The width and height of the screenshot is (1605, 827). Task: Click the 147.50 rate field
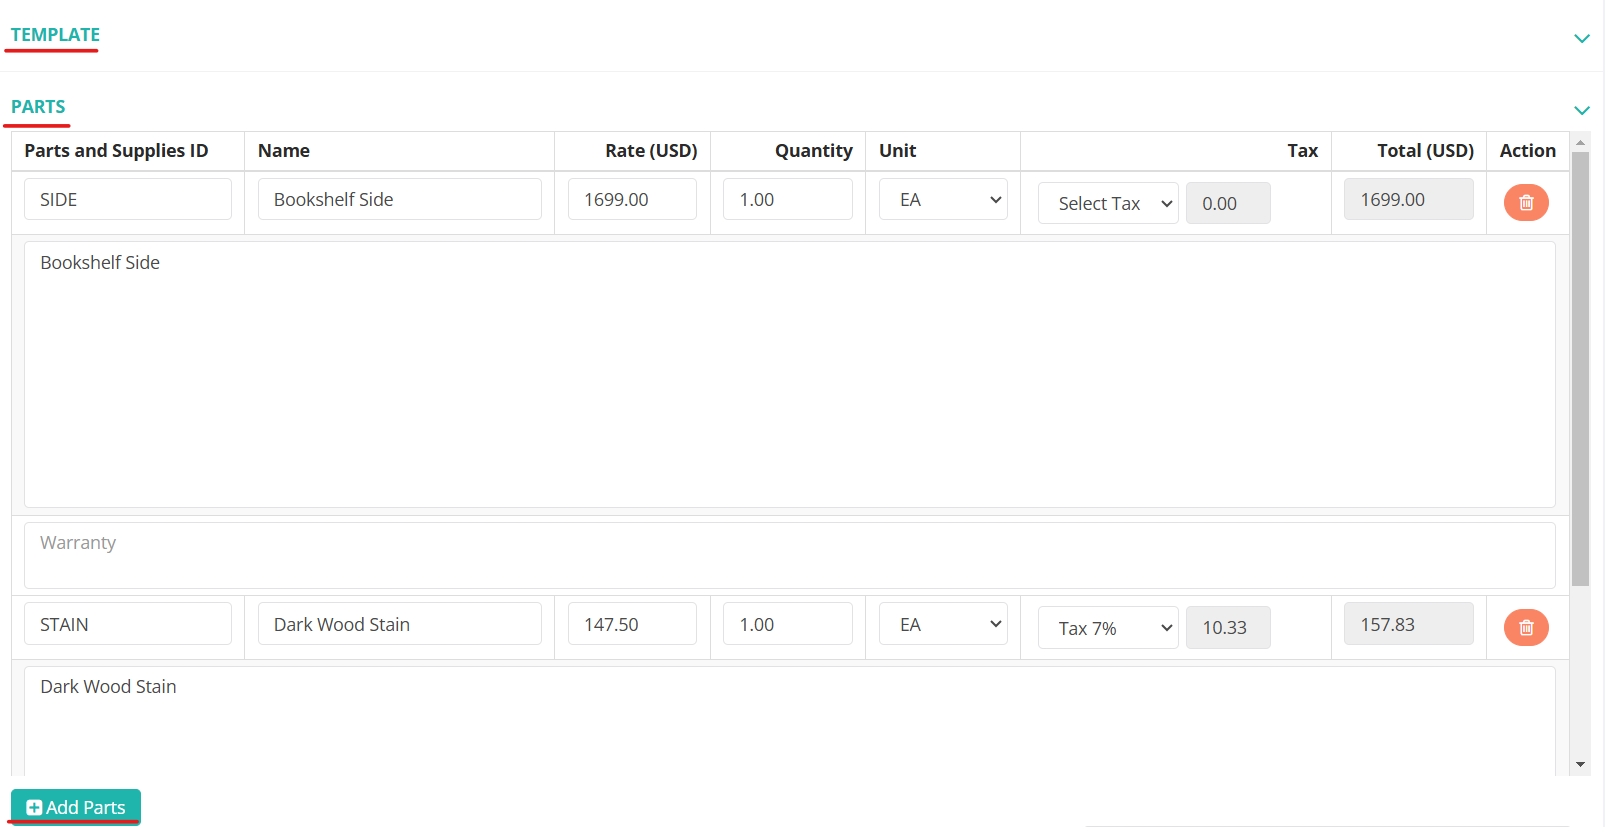coord(632,624)
